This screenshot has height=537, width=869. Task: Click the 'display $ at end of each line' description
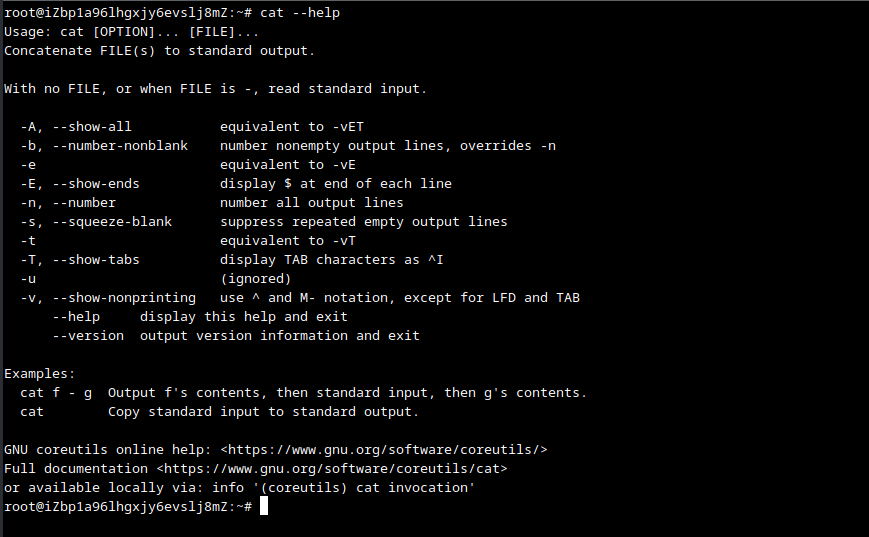tap(336, 184)
